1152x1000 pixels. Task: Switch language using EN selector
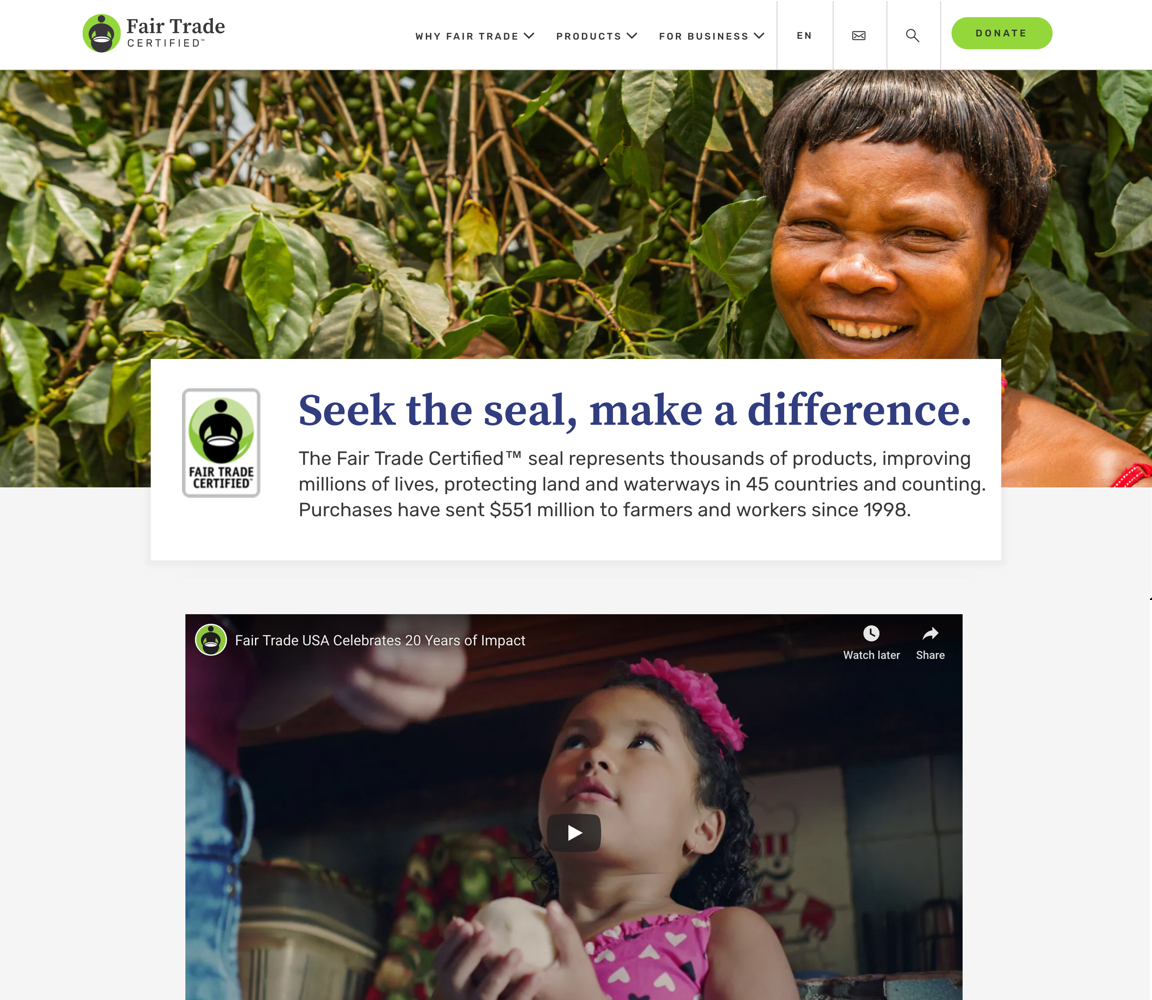804,35
